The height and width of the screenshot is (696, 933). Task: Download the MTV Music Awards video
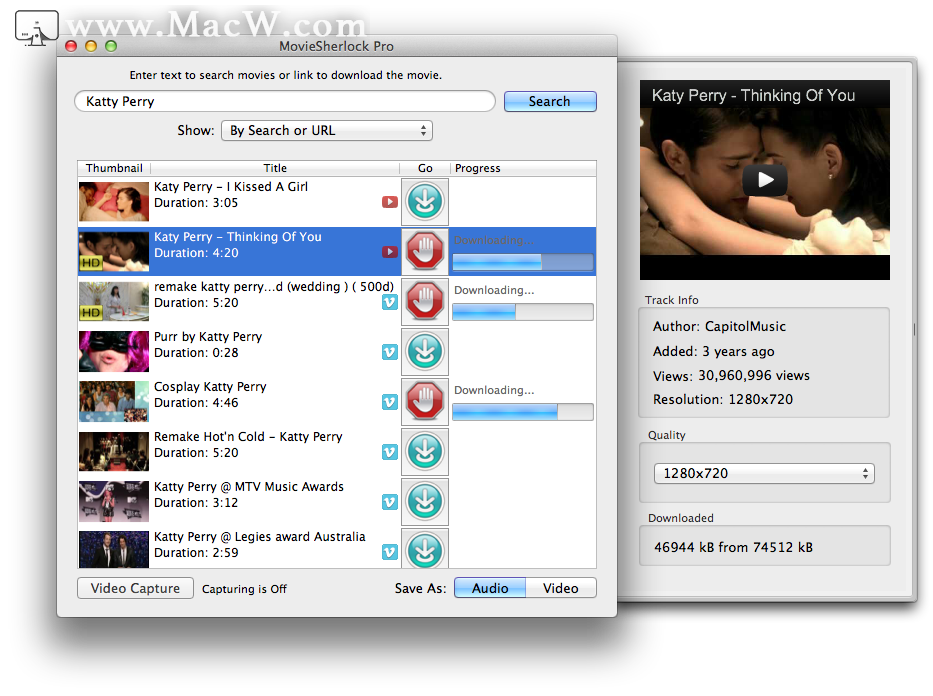[425, 501]
